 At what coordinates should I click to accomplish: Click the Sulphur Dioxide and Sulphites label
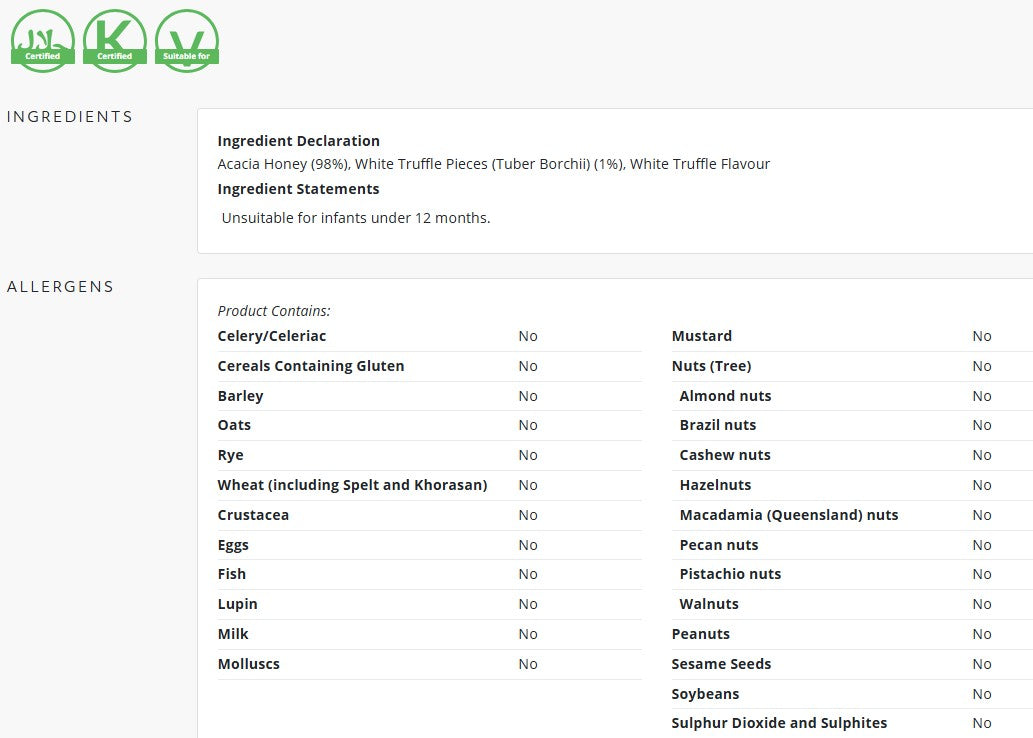coord(779,723)
